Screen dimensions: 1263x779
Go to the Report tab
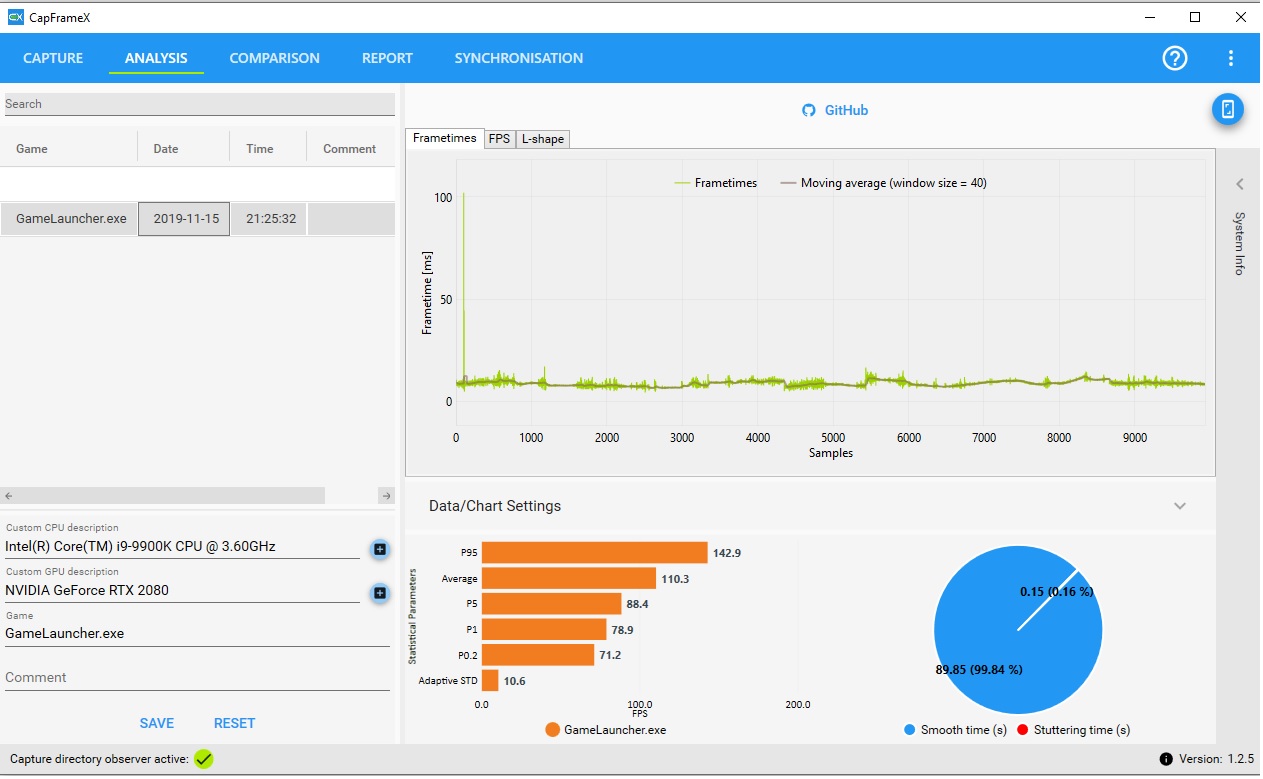click(x=387, y=58)
